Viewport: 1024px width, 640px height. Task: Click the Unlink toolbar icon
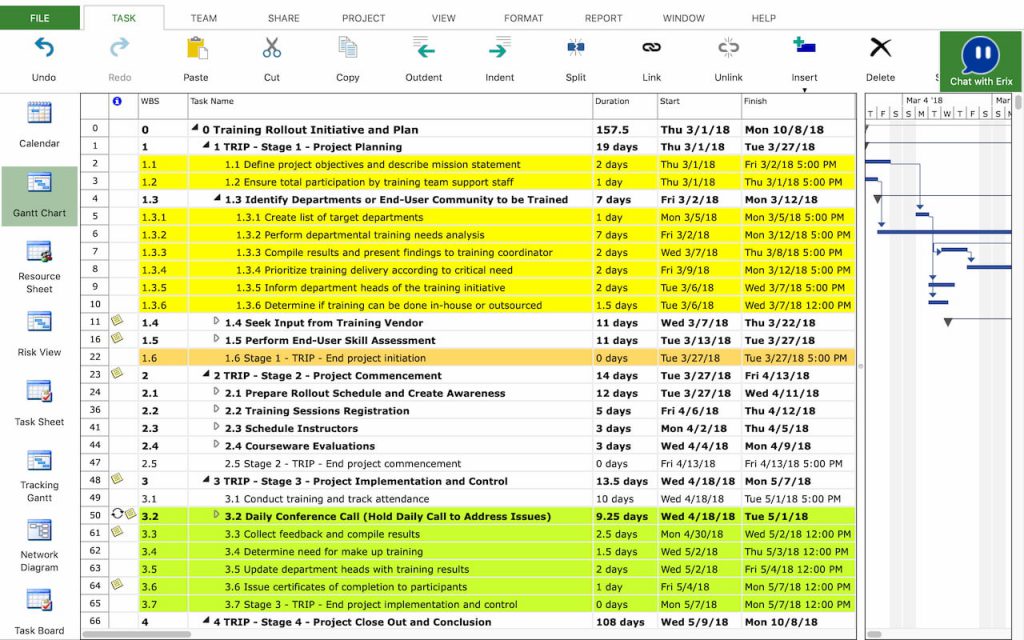727,46
